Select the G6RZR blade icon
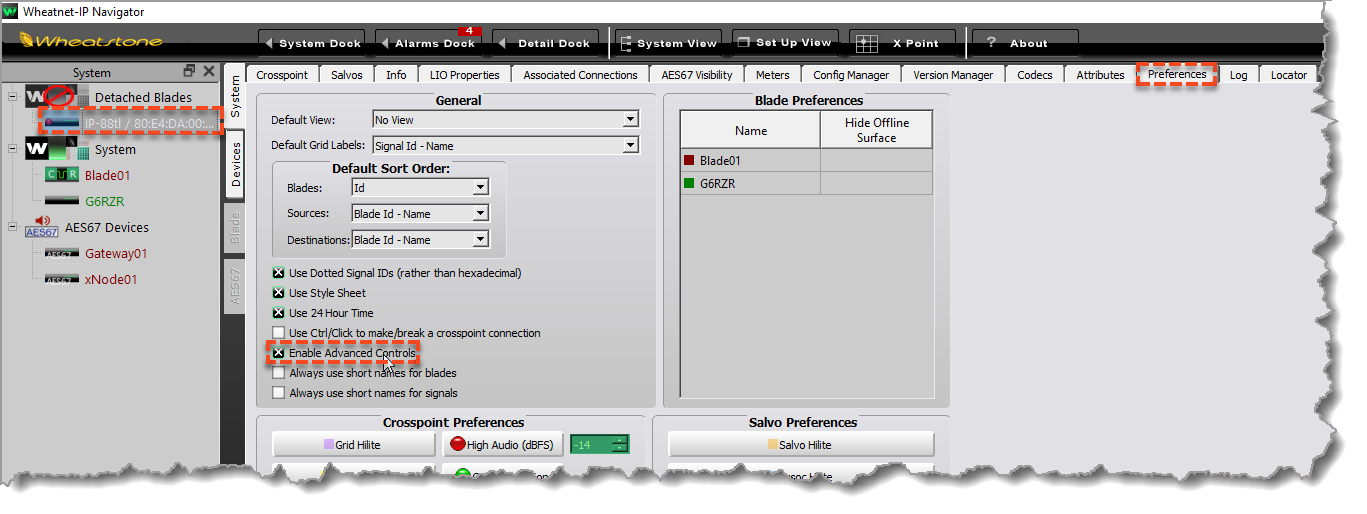The width and height of the screenshot is (1367, 514). coord(62,201)
